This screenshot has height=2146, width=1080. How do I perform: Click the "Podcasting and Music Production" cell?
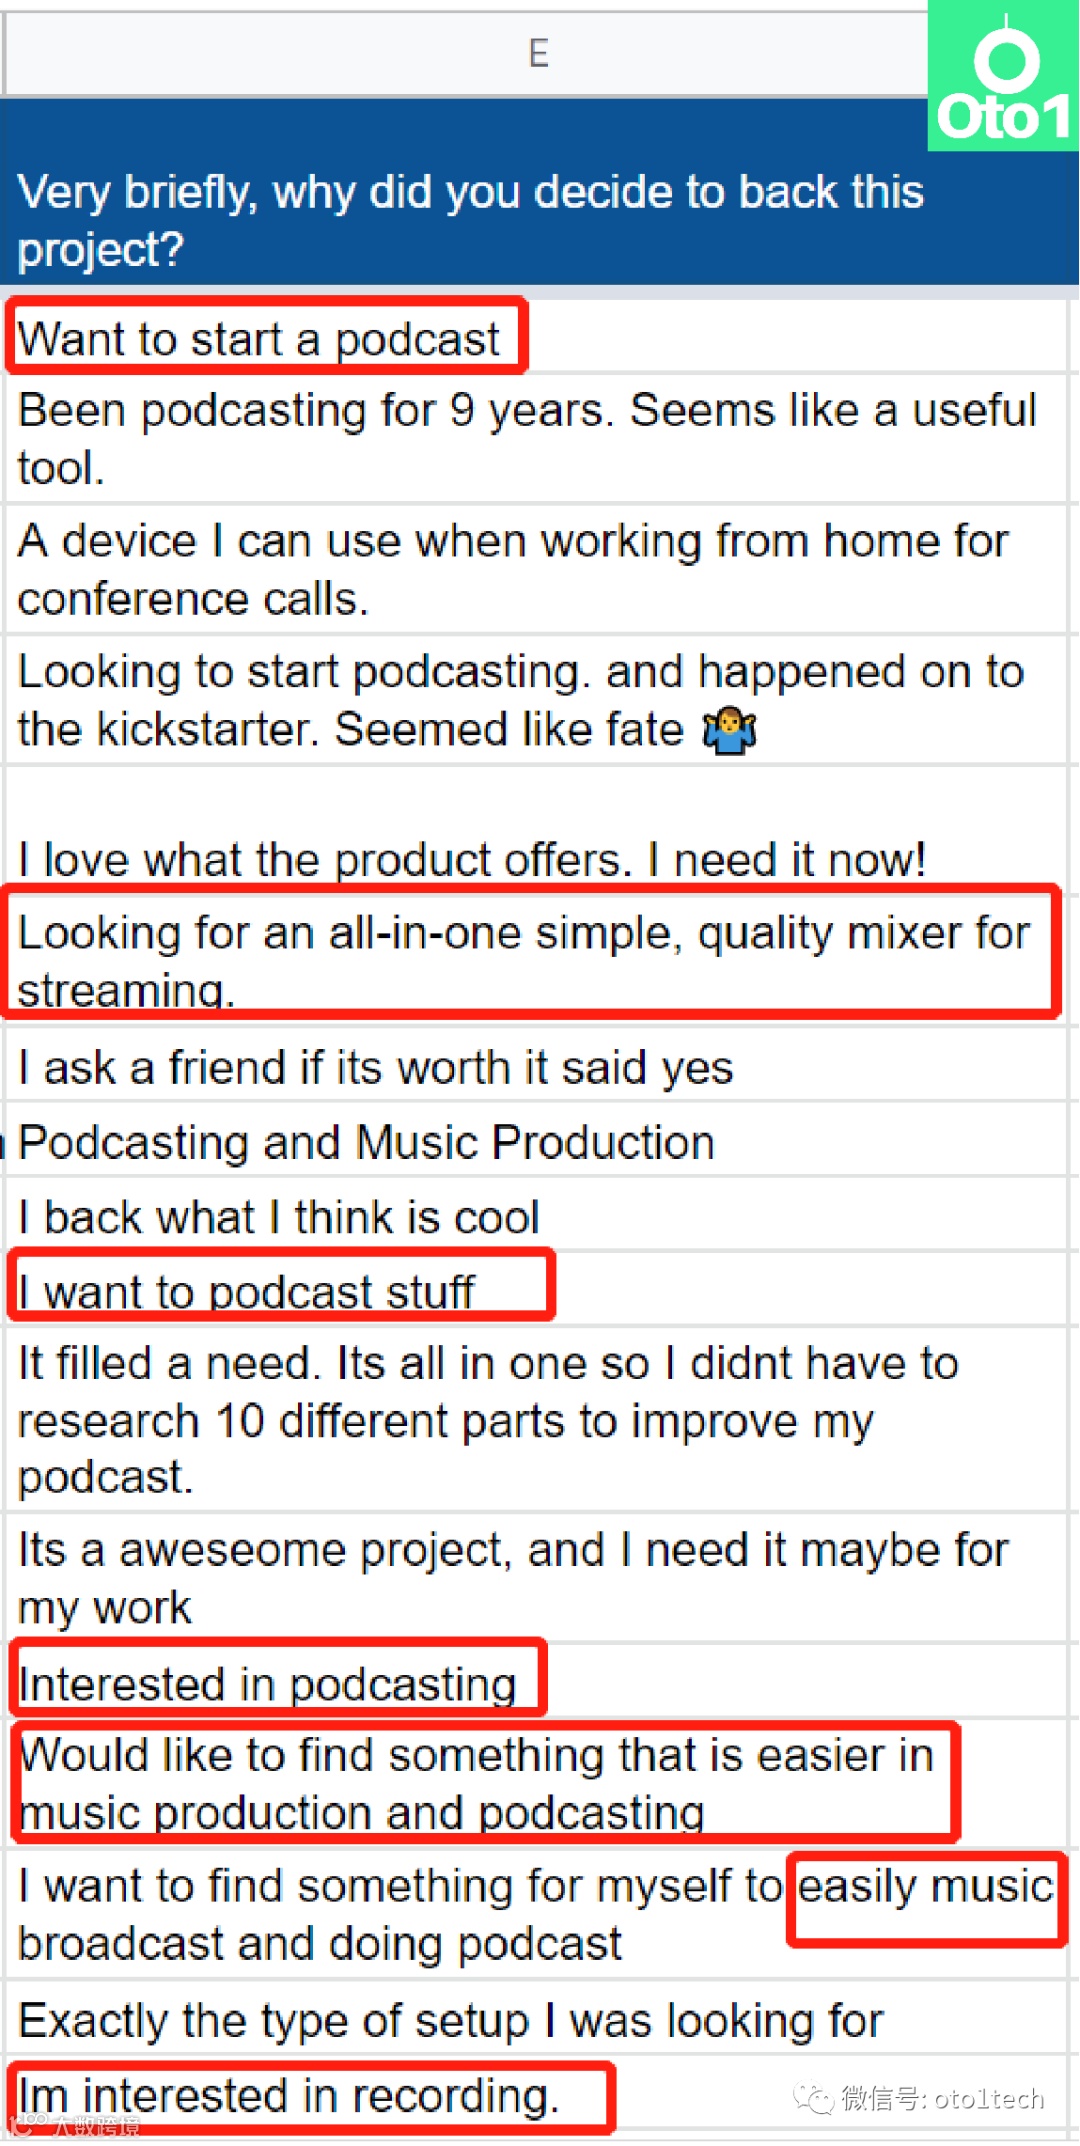(367, 1142)
